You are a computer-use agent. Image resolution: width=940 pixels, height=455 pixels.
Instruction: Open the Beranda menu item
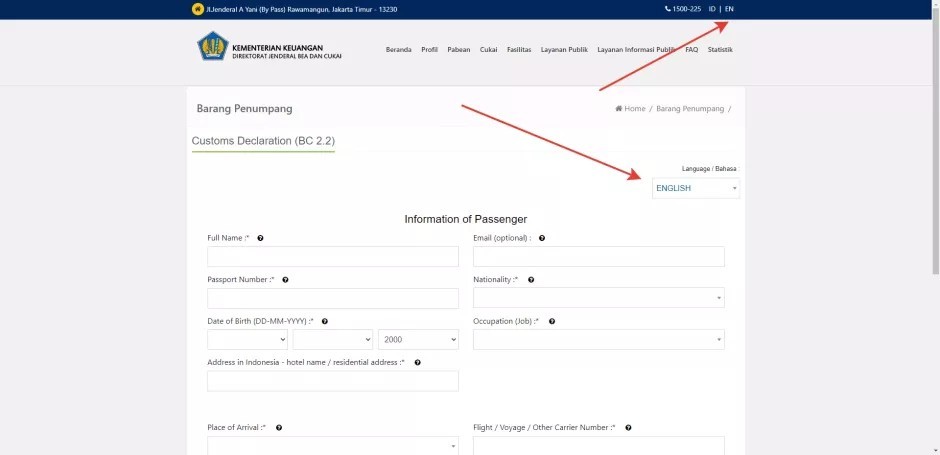[398, 49]
